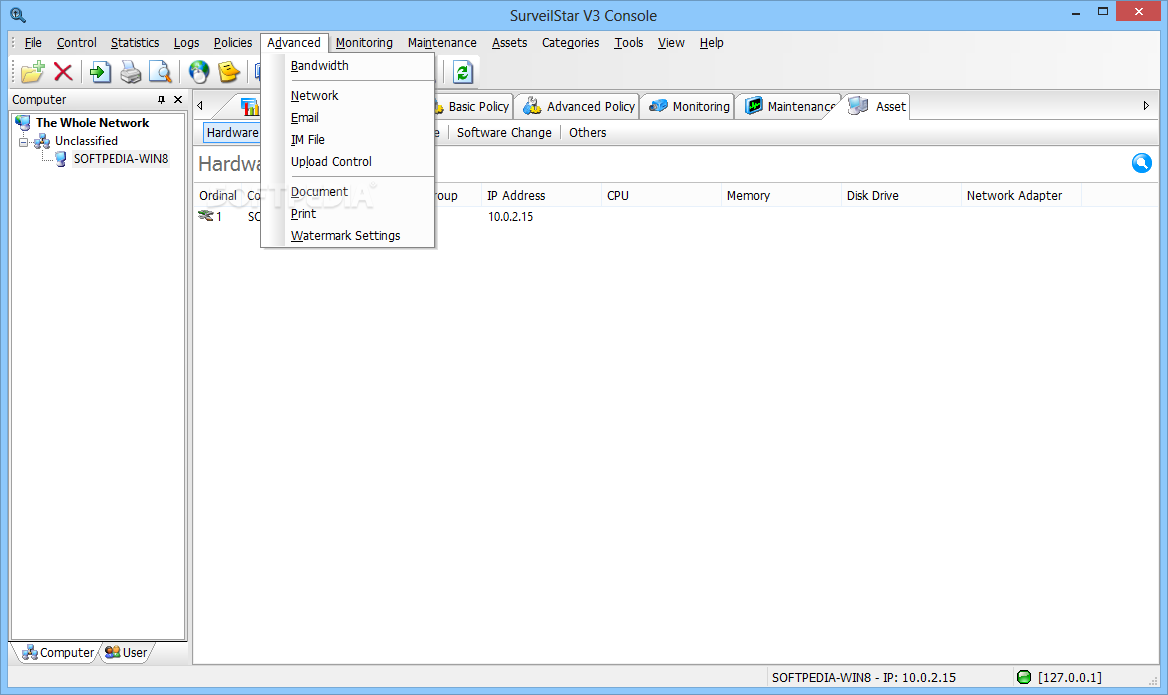Open the Policies menu
Image resolution: width=1168 pixels, height=695 pixels.
[232, 42]
